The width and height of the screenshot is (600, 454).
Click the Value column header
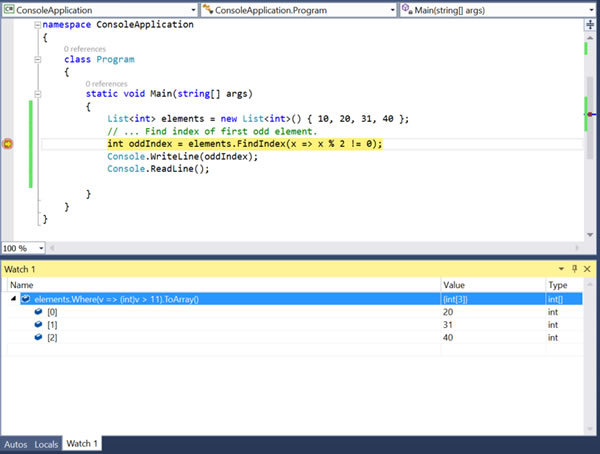[454, 285]
